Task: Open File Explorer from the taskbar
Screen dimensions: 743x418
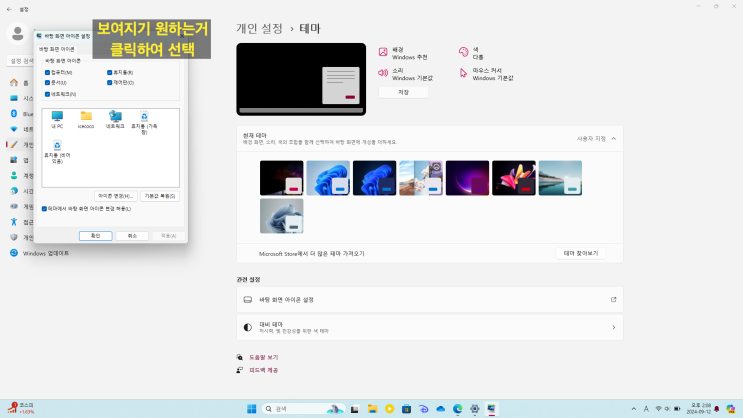Action: (372, 409)
